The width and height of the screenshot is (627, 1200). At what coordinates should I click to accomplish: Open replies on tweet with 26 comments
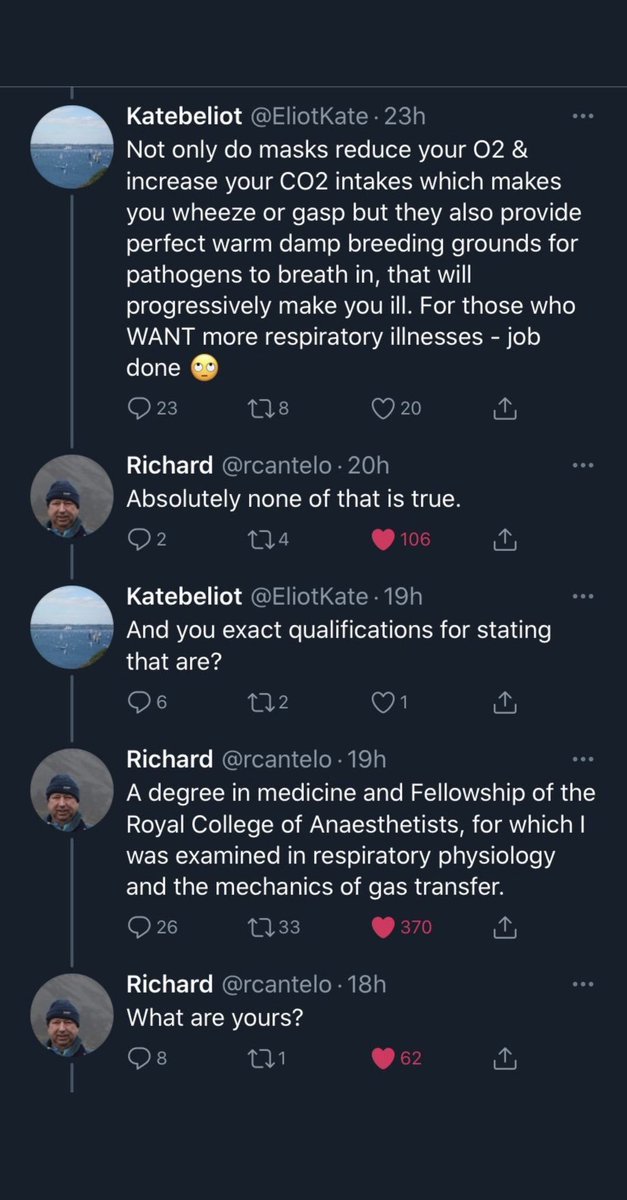[140, 927]
